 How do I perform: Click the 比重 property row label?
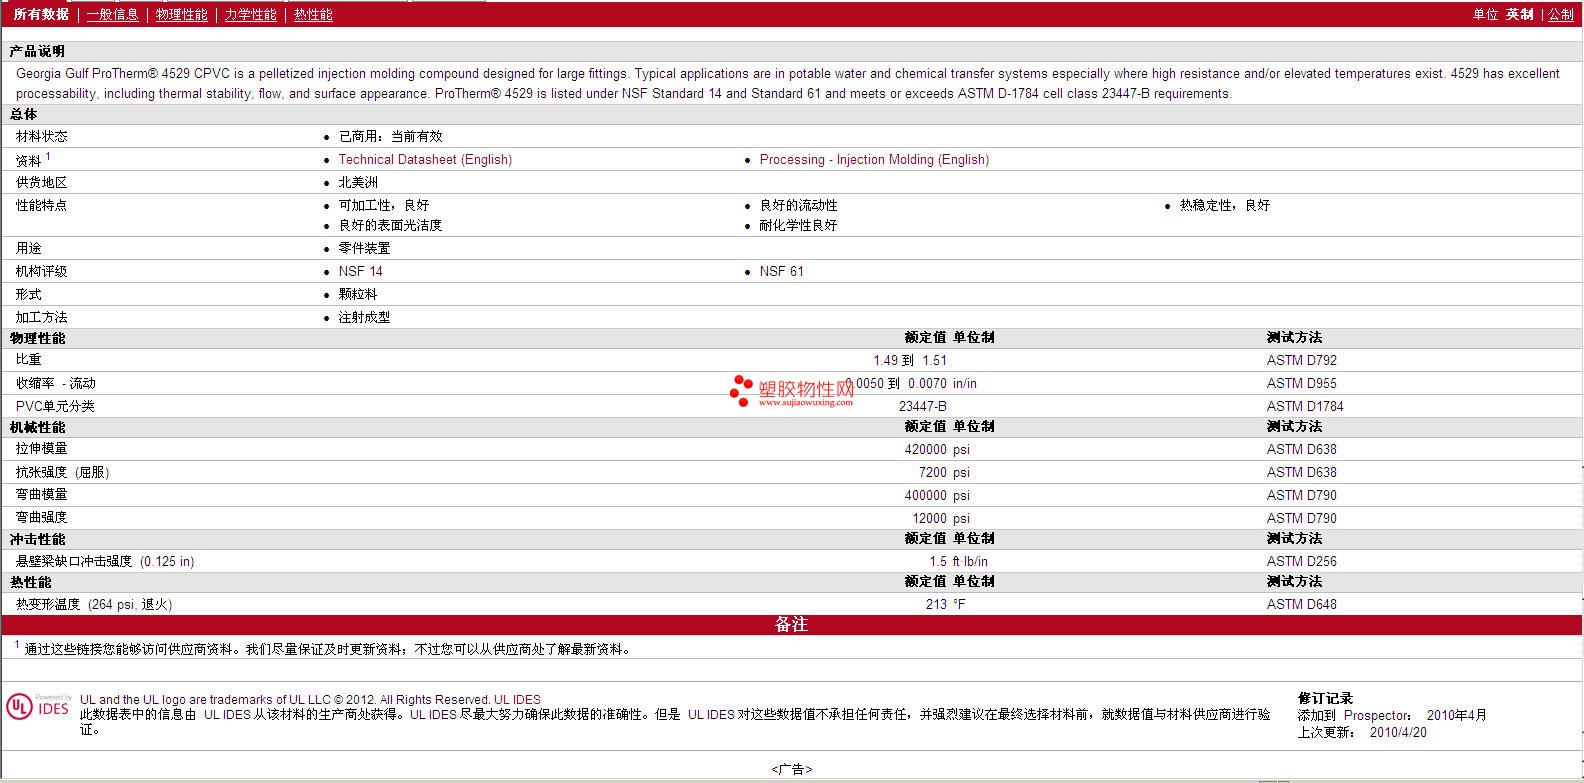pos(28,359)
